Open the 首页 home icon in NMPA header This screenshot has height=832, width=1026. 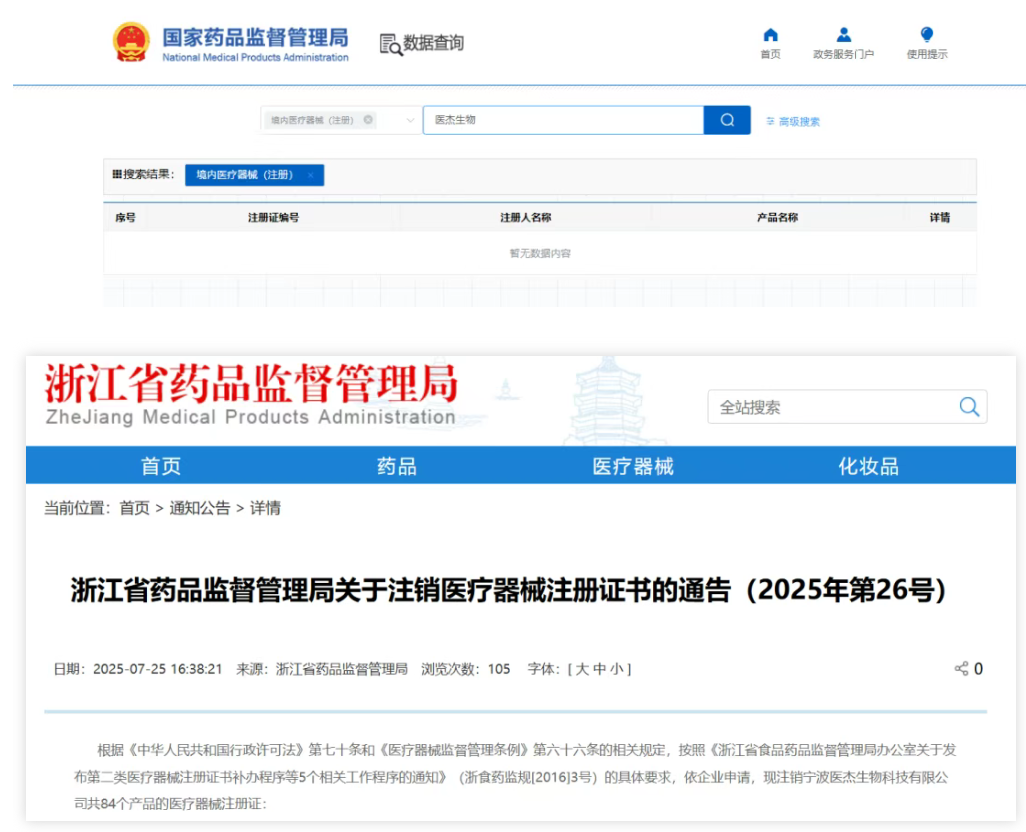770,36
